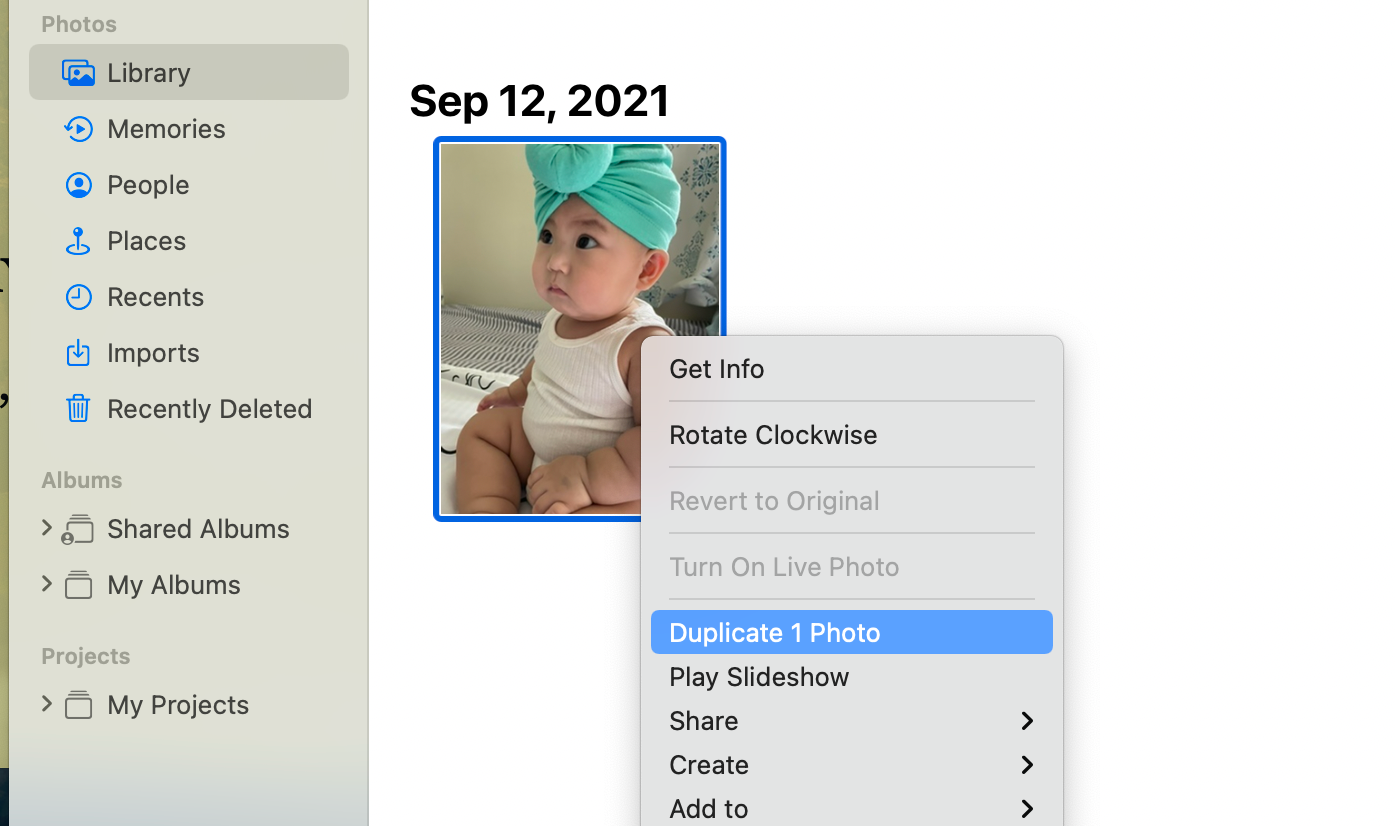The image size is (1395, 826).
Task: Open the Share submenu arrow
Action: pyautogui.click(x=1026, y=721)
